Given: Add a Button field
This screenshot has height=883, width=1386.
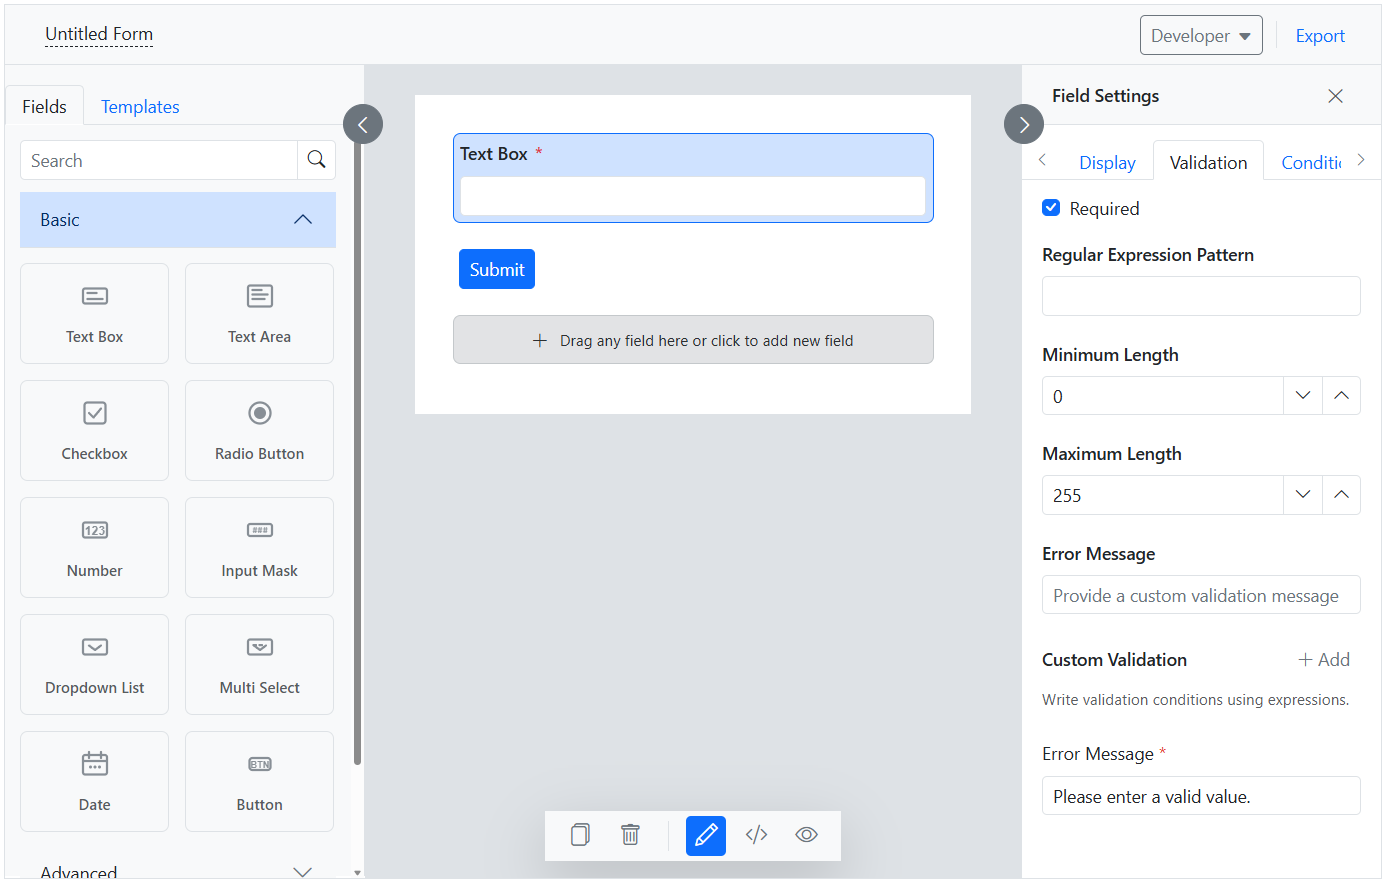Looking at the screenshot, I should (259, 781).
